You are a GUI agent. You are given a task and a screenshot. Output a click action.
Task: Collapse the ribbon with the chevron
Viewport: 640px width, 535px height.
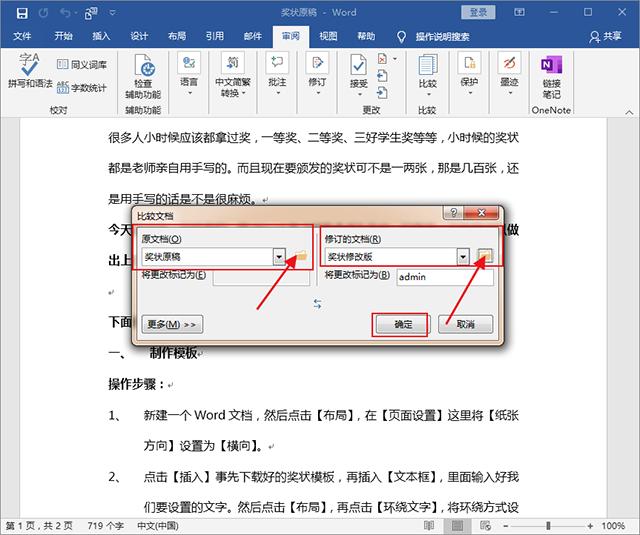tap(629, 112)
